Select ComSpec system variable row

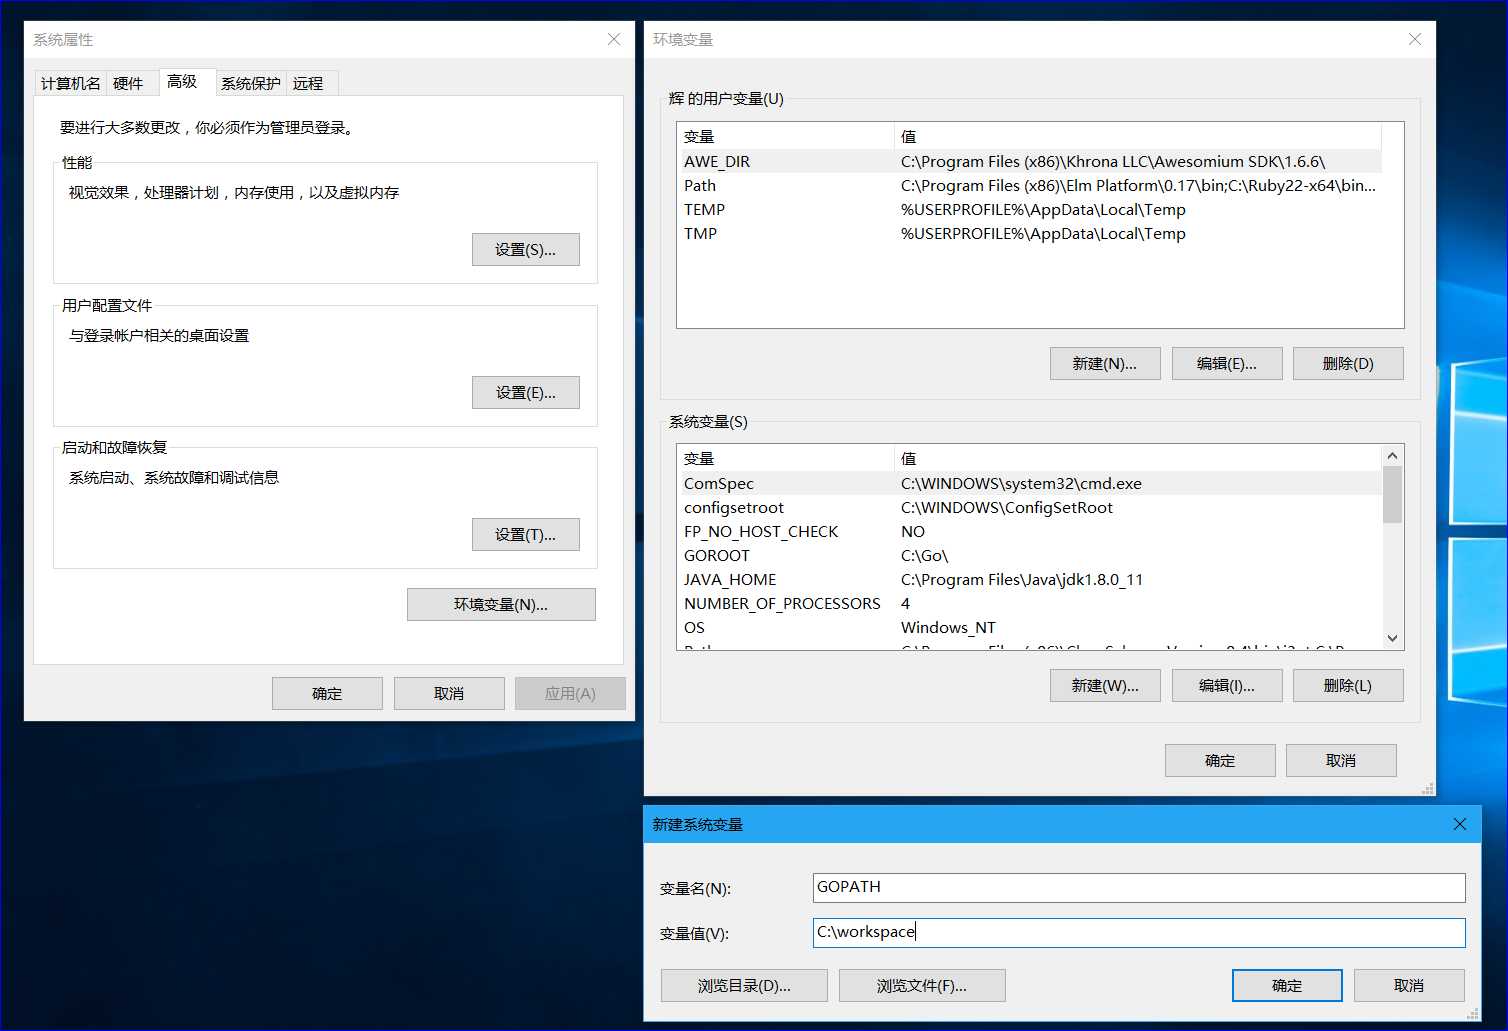coord(1029,483)
